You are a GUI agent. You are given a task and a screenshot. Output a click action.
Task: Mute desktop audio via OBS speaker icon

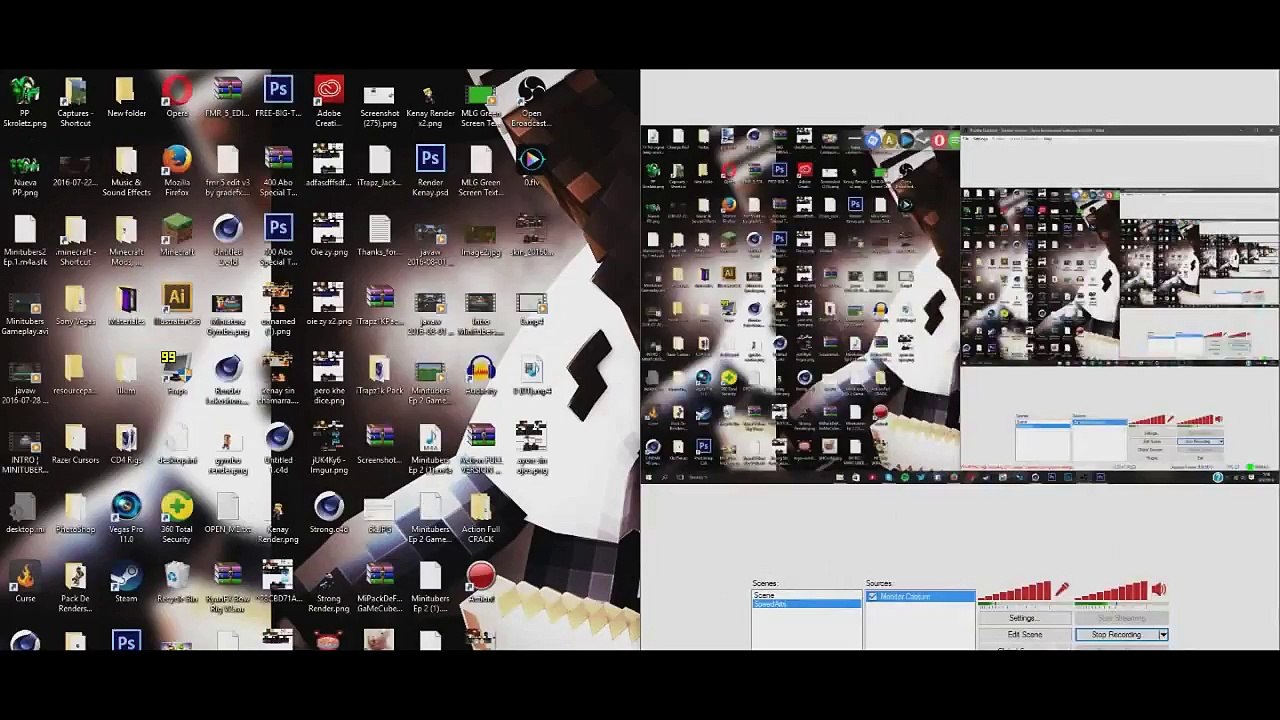1158,590
